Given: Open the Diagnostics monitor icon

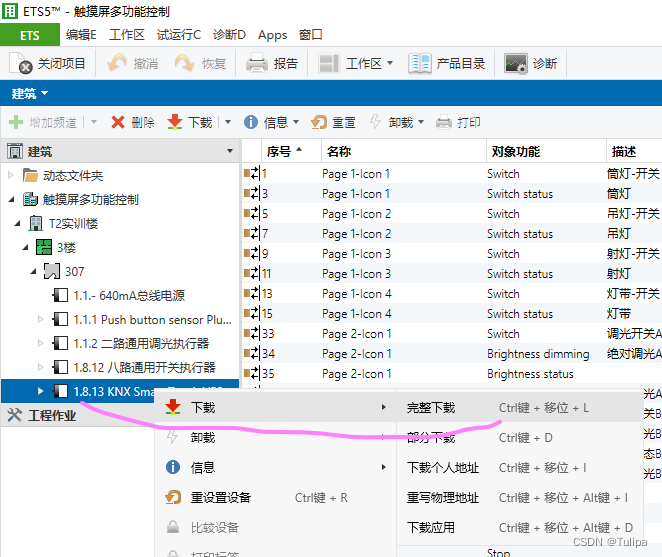Looking at the screenshot, I should tap(515, 63).
